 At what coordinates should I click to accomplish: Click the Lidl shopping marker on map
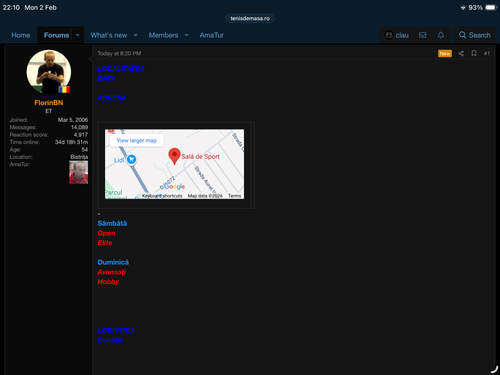131,159
